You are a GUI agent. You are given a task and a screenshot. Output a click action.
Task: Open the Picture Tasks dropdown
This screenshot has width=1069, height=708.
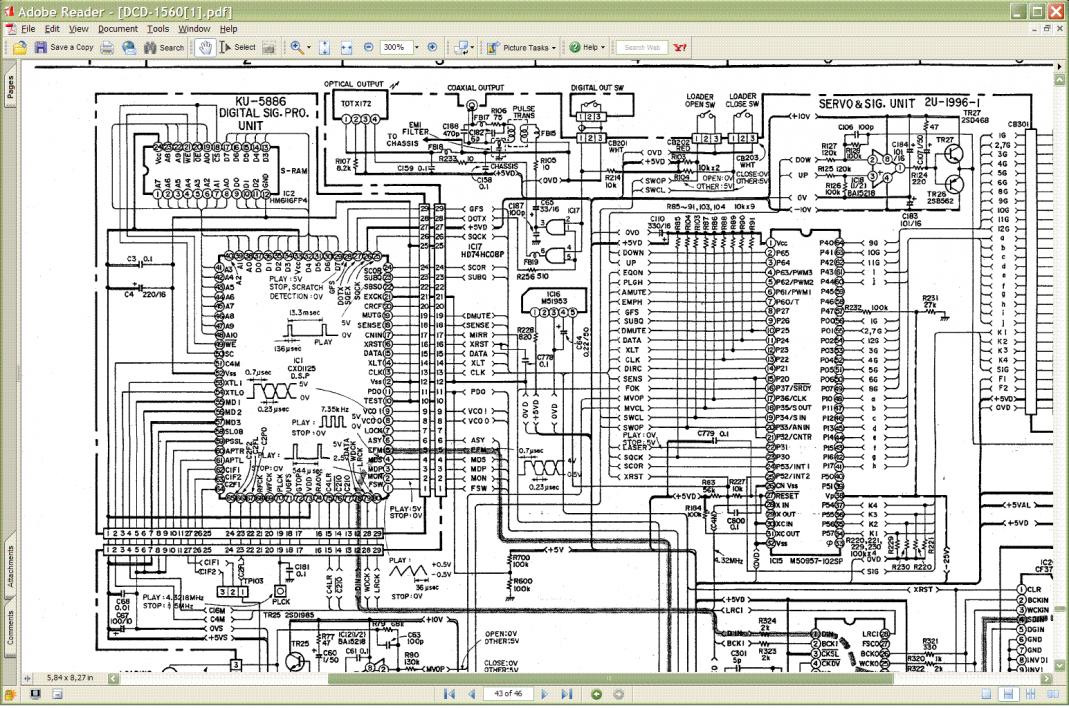(x=522, y=48)
